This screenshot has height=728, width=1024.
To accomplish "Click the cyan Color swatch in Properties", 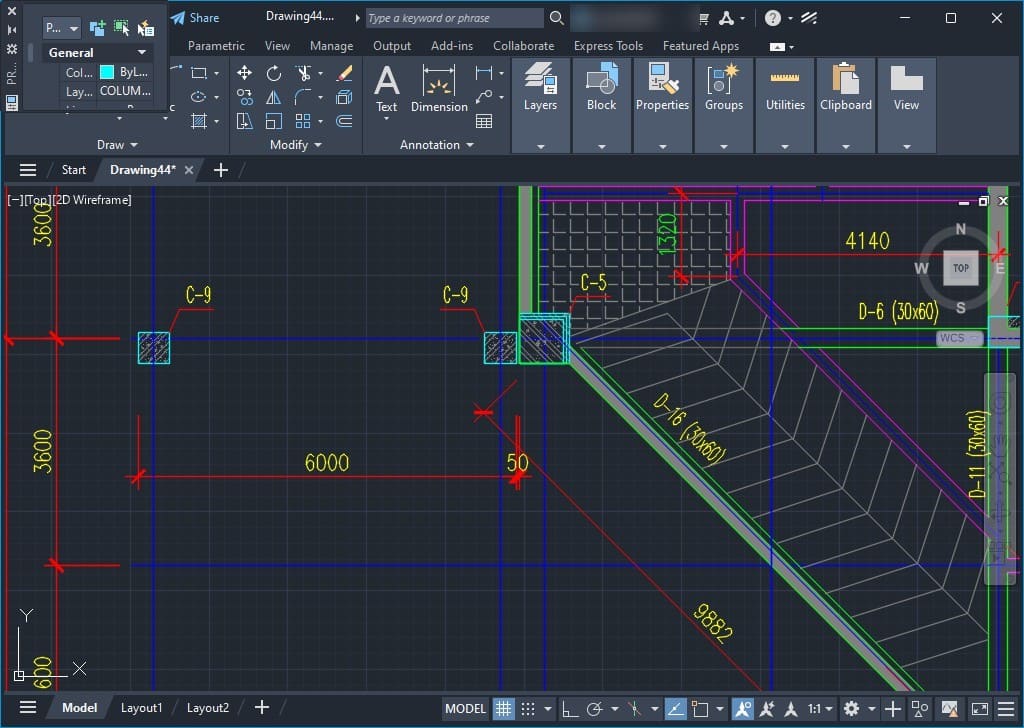I will [107, 72].
